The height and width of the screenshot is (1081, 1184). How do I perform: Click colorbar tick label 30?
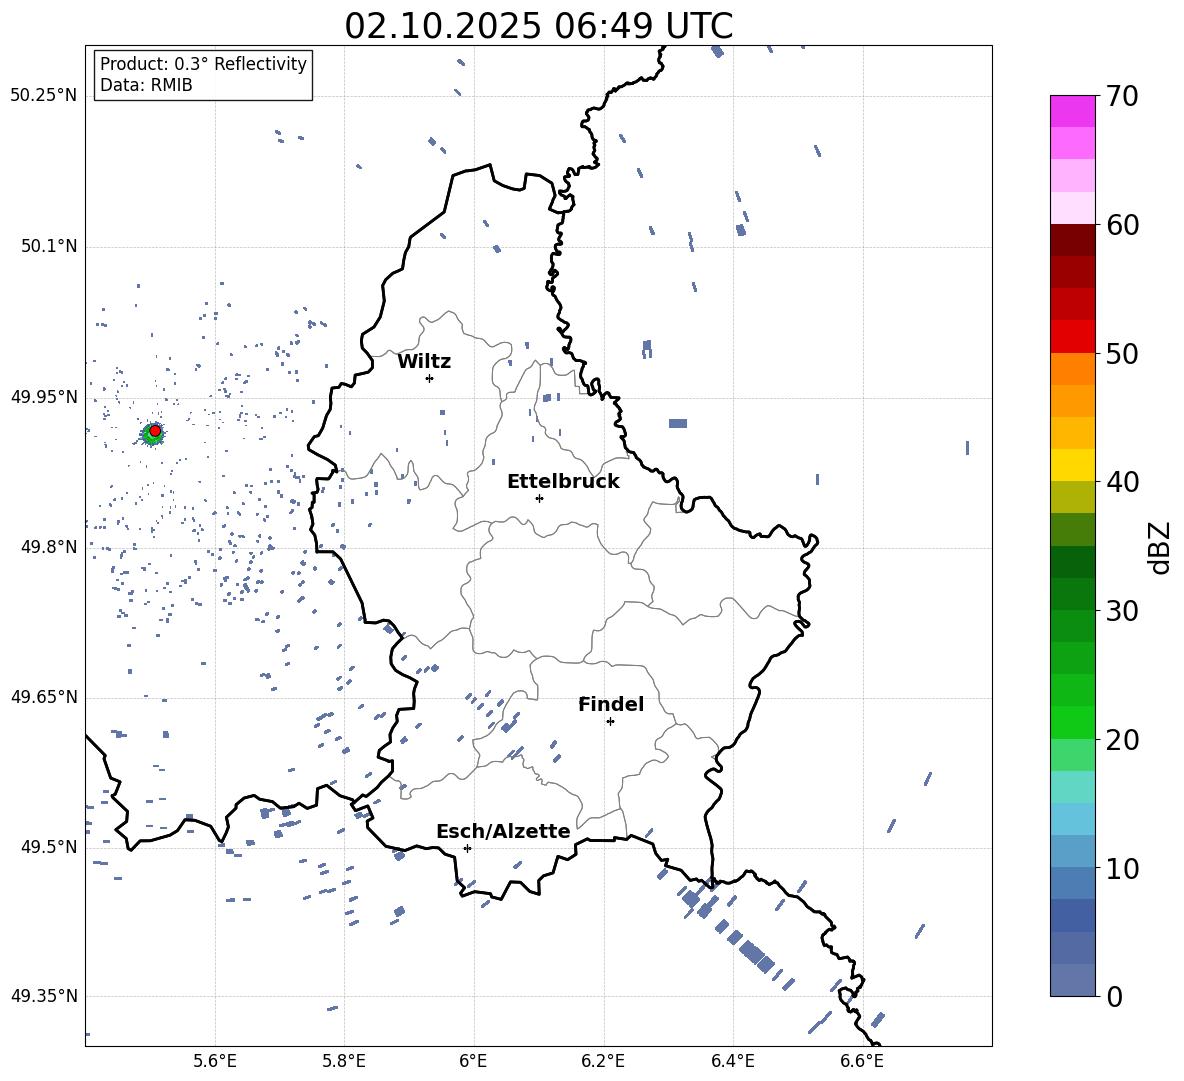(1121, 611)
